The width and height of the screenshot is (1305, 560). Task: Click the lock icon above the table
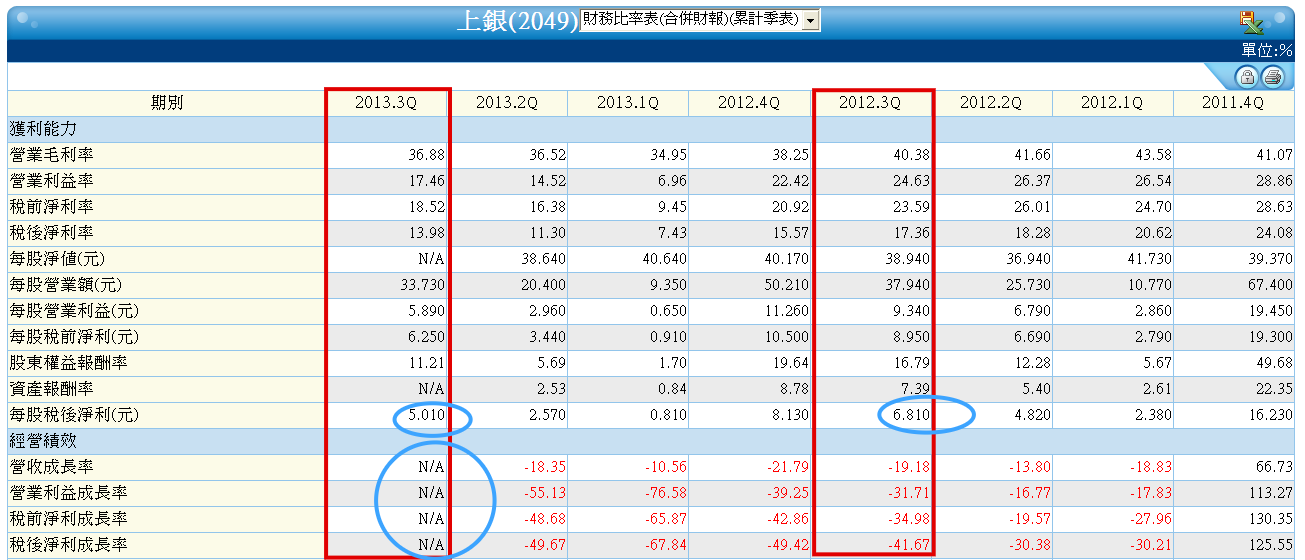1247,77
